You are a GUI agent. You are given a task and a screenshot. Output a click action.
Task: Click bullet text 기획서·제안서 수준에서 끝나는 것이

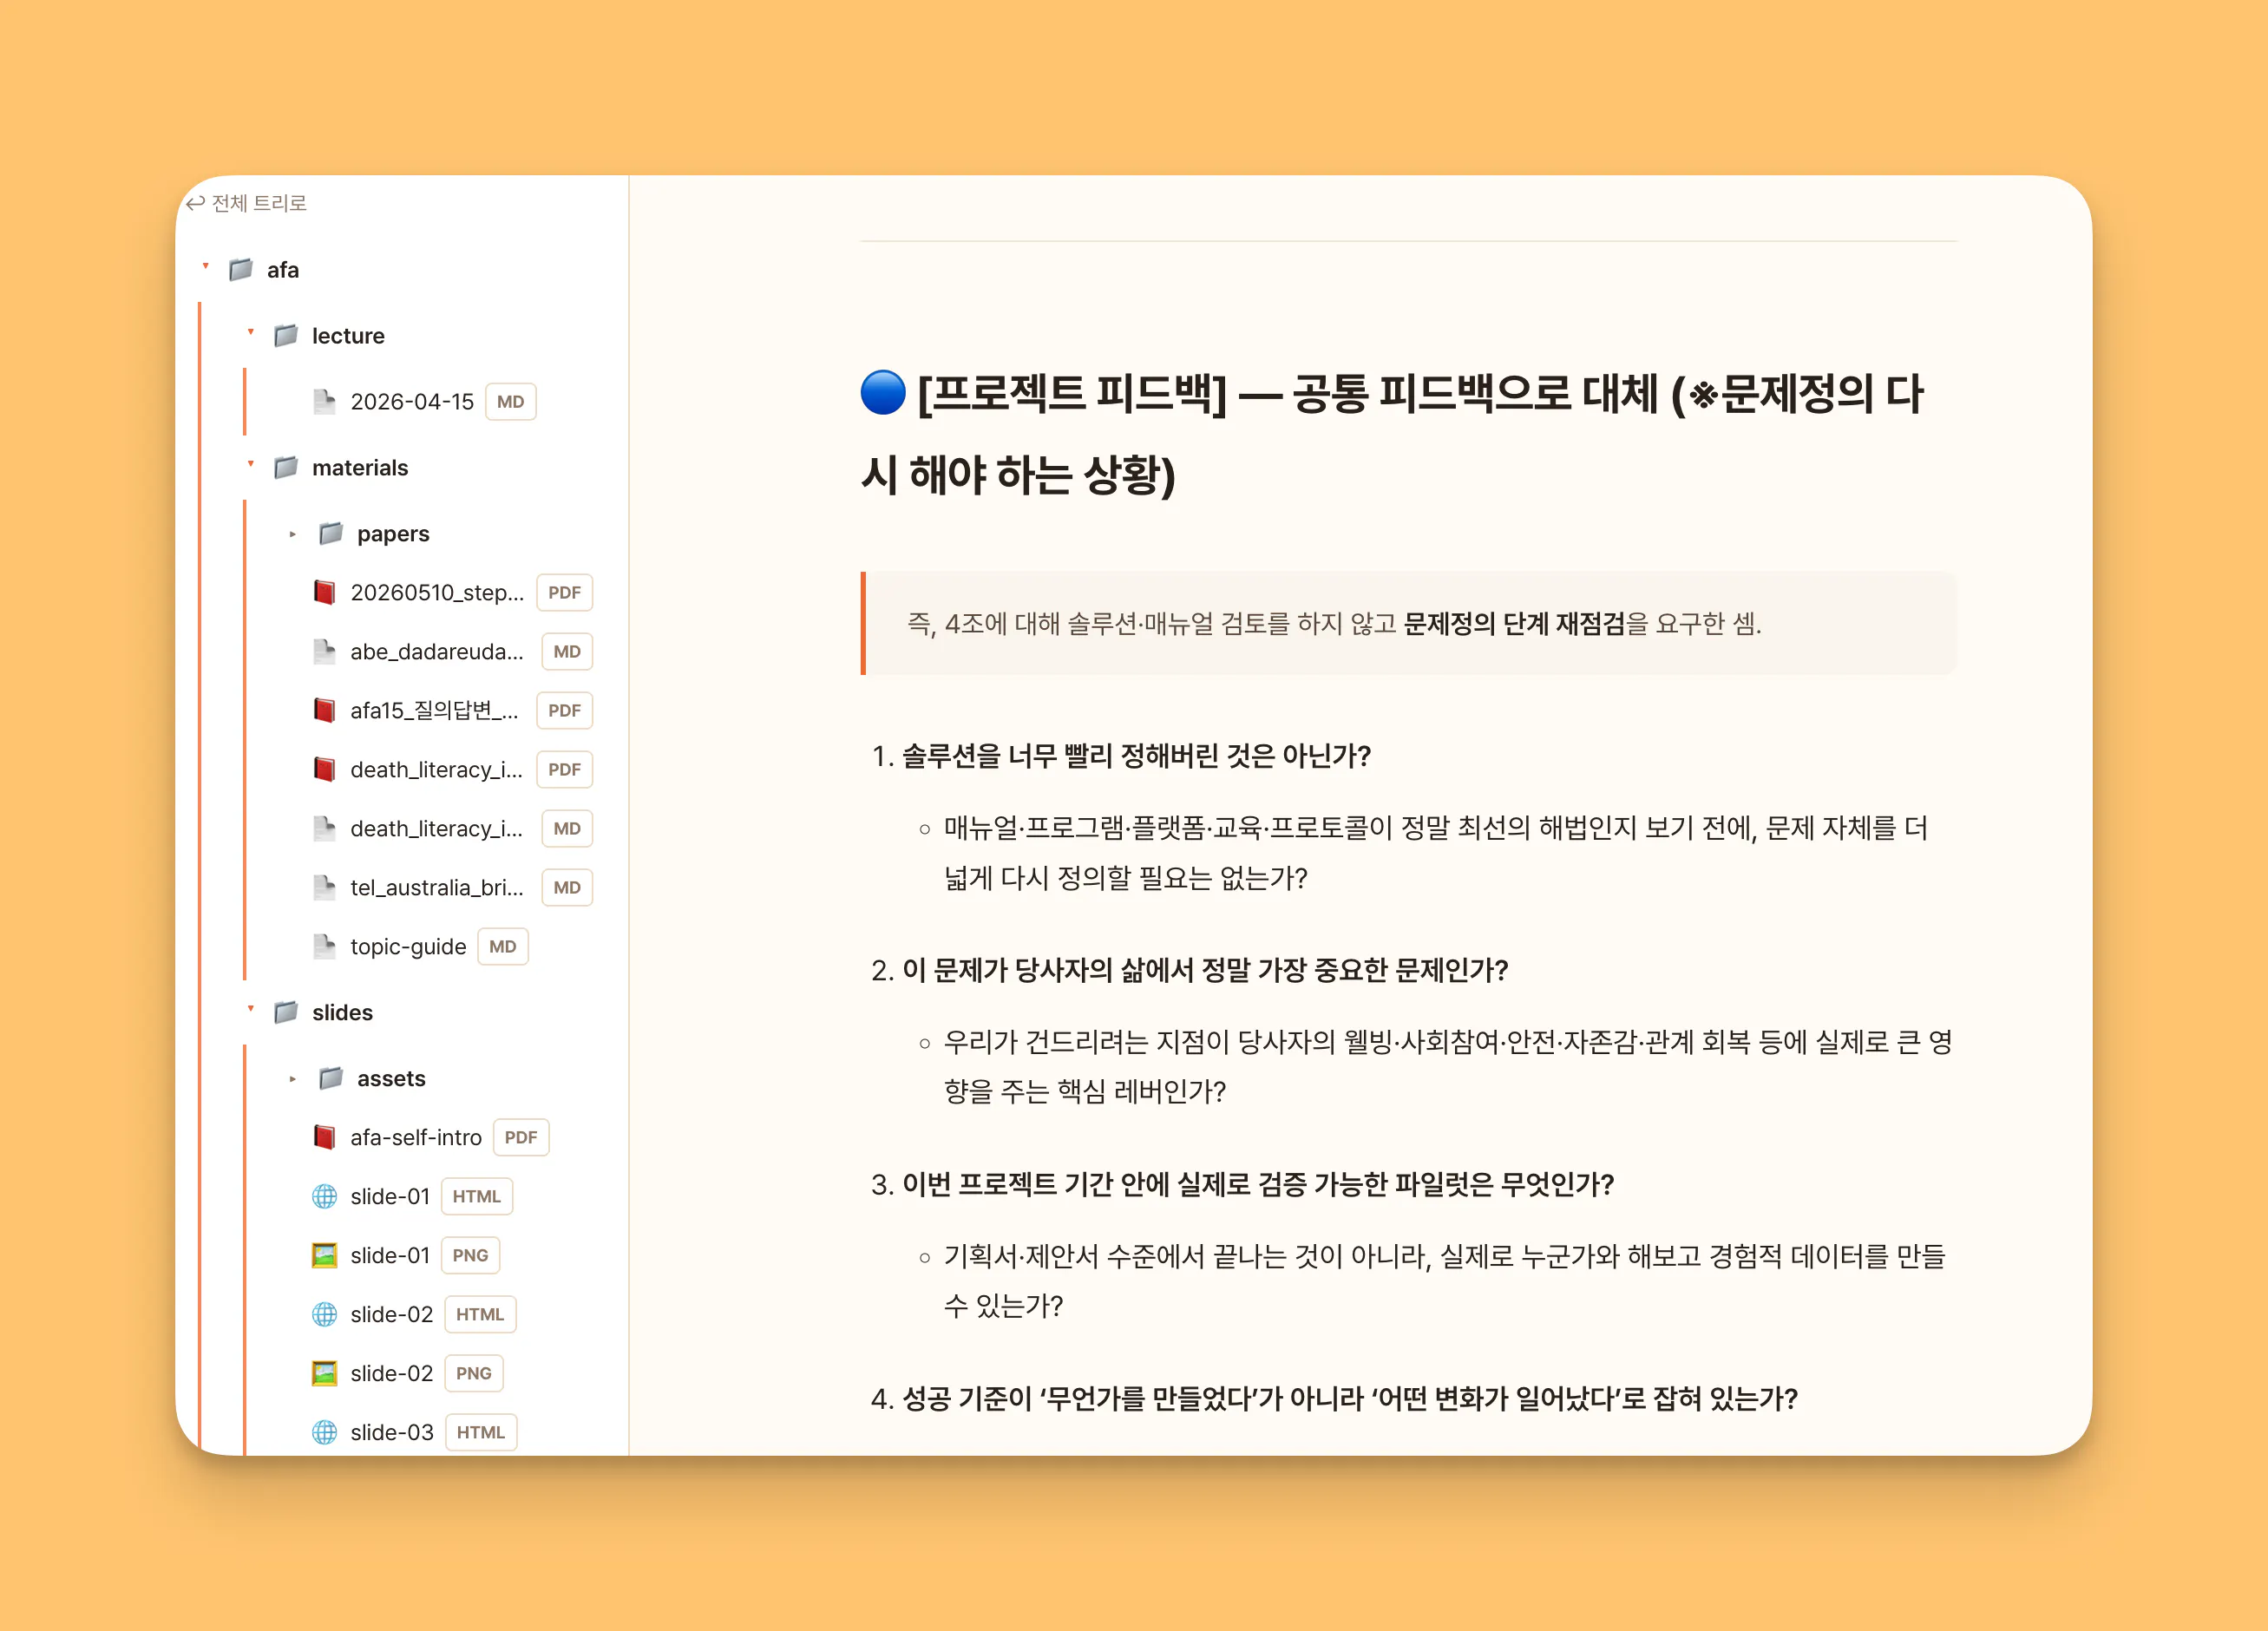pyautogui.click(x=1445, y=1281)
